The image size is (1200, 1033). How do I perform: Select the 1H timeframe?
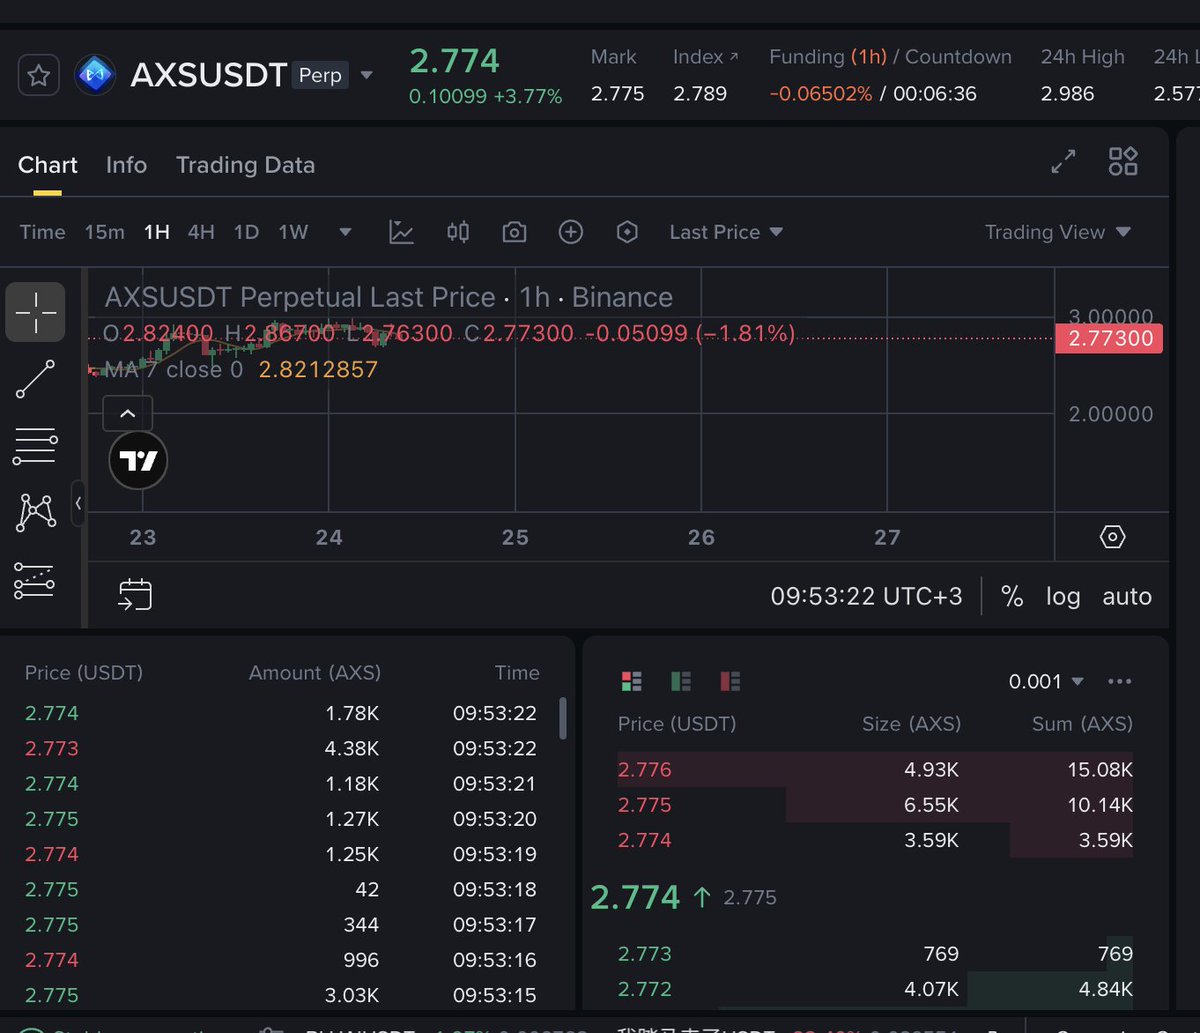(x=156, y=232)
